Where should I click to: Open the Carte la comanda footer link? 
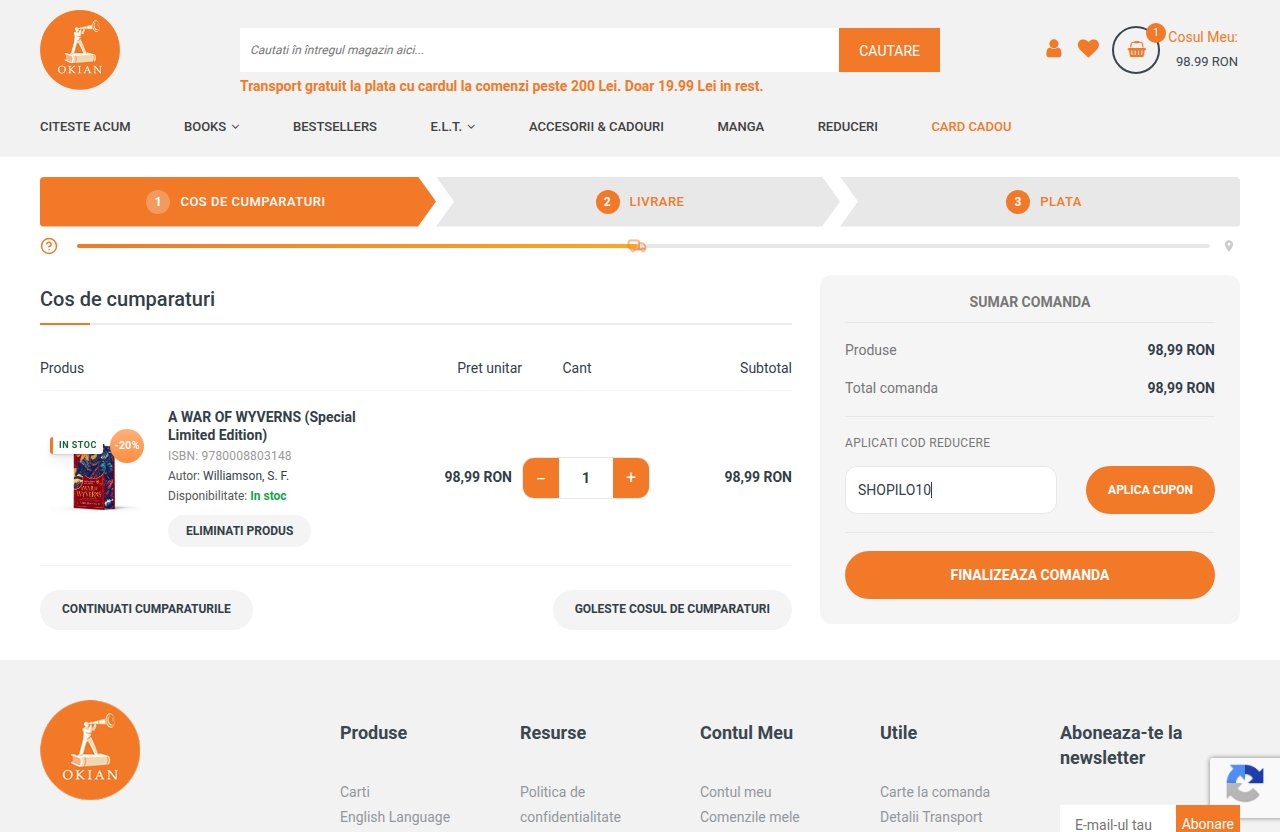(x=935, y=792)
